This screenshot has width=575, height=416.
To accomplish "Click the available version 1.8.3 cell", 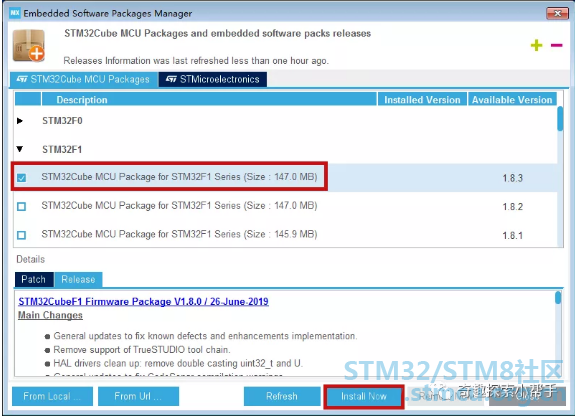I will coord(512,178).
